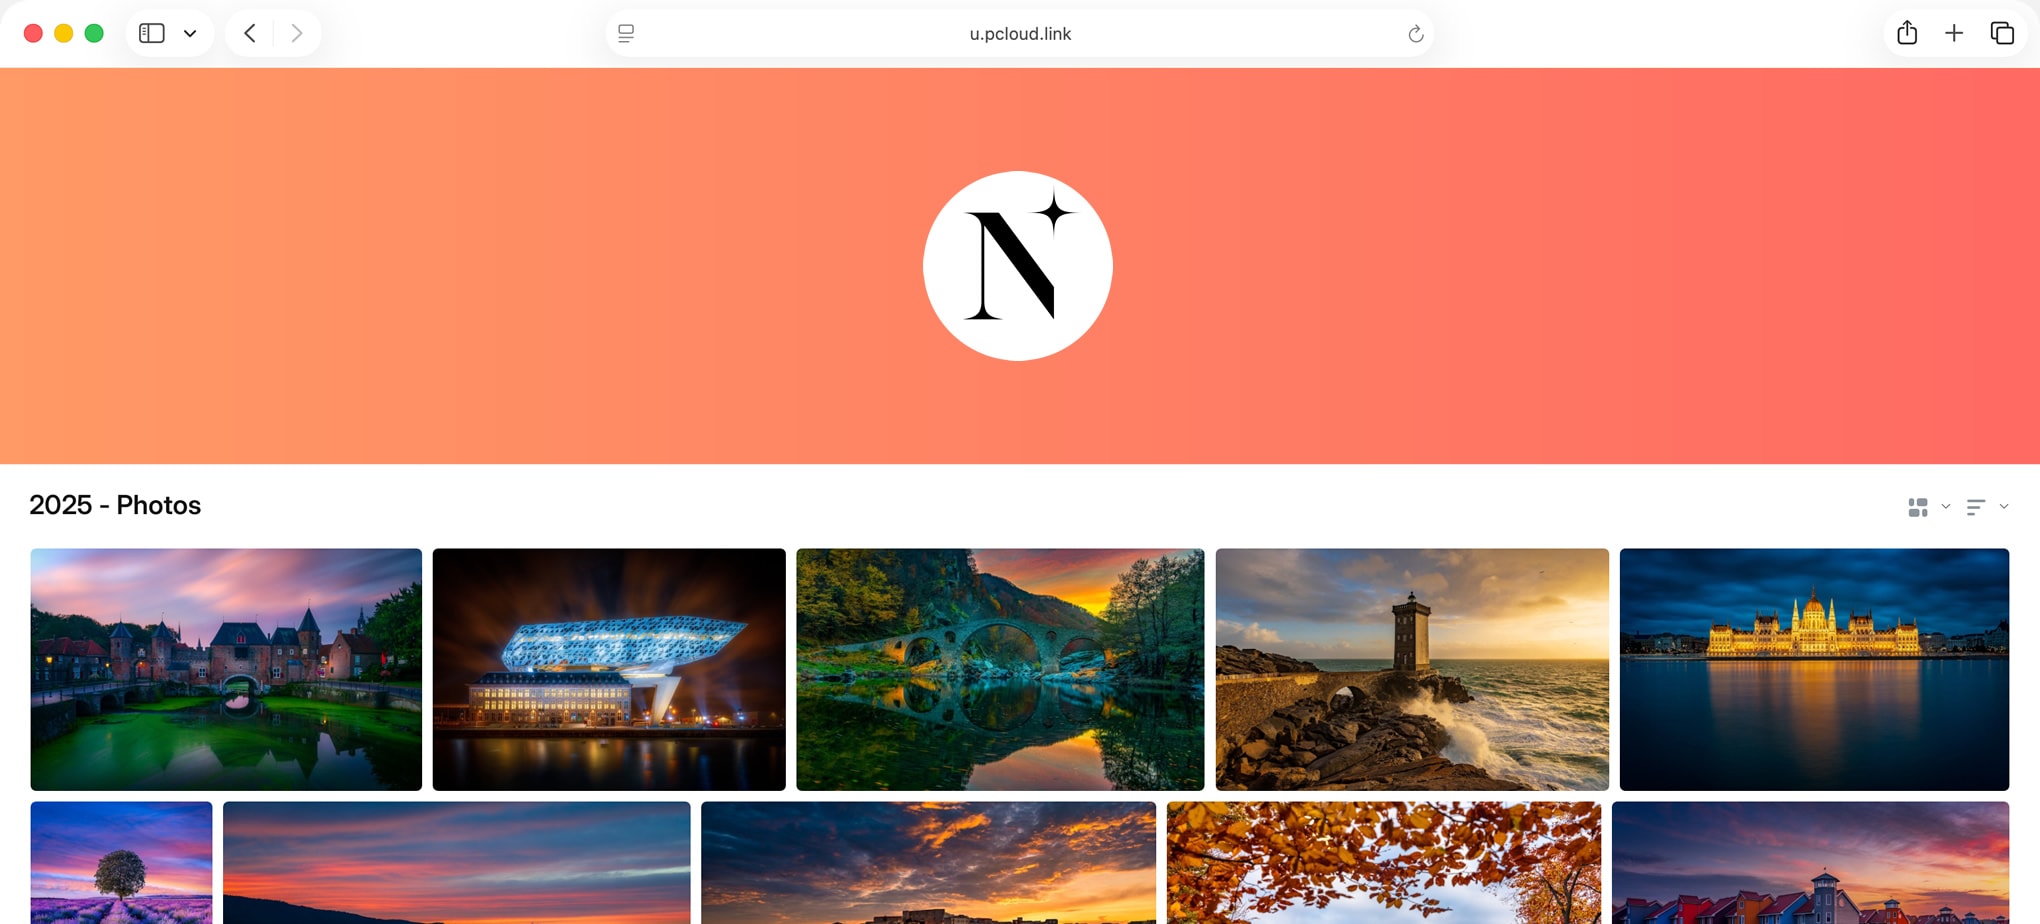Open the Safari sidebar
Image resolution: width=2040 pixels, height=924 pixels.
152,33
